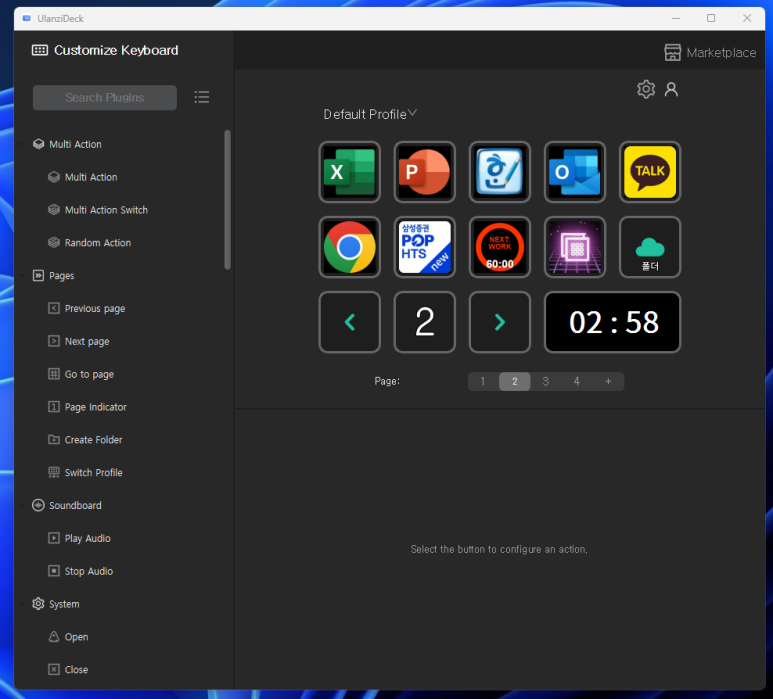Open the user account icon
This screenshot has width=773, height=699.
(671, 89)
